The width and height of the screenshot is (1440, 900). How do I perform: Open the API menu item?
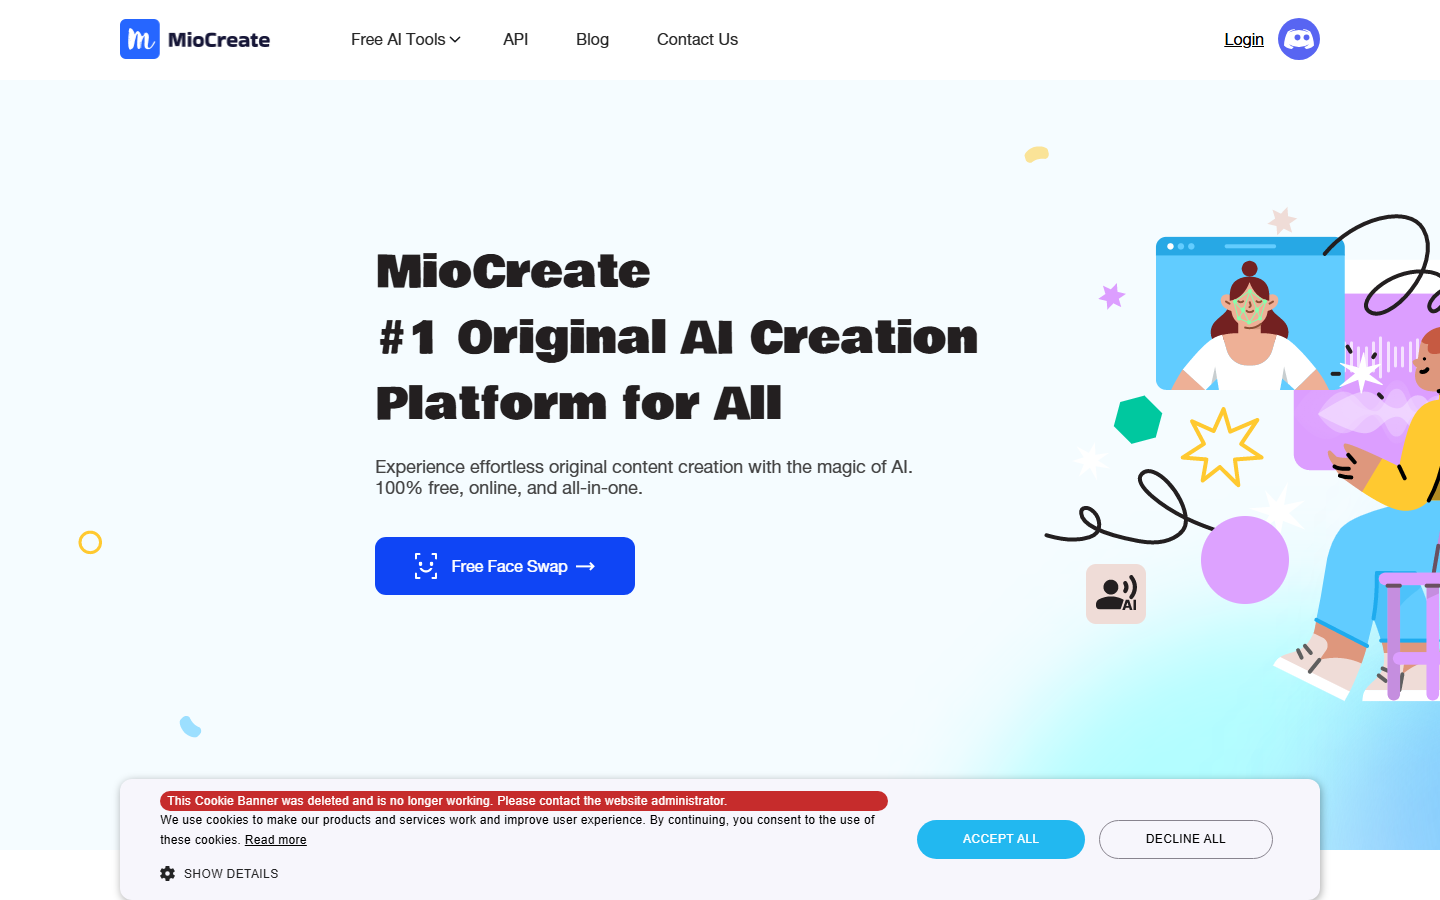click(516, 40)
